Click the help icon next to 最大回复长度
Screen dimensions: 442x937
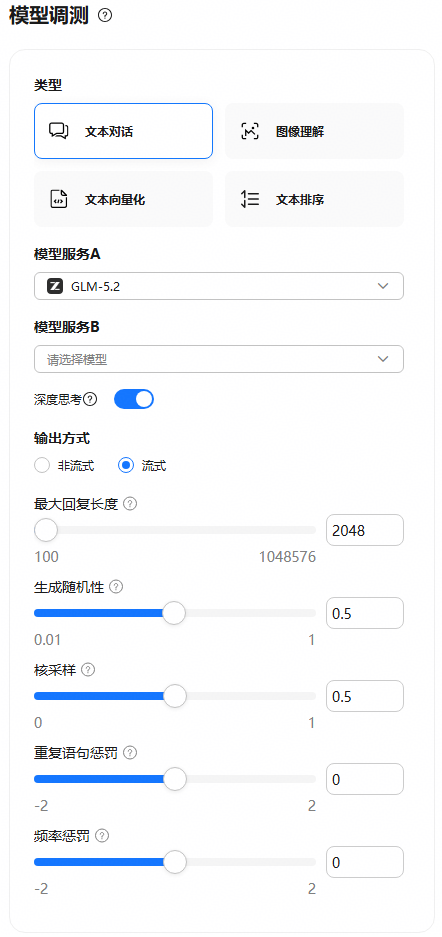click(x=130, y=504)
